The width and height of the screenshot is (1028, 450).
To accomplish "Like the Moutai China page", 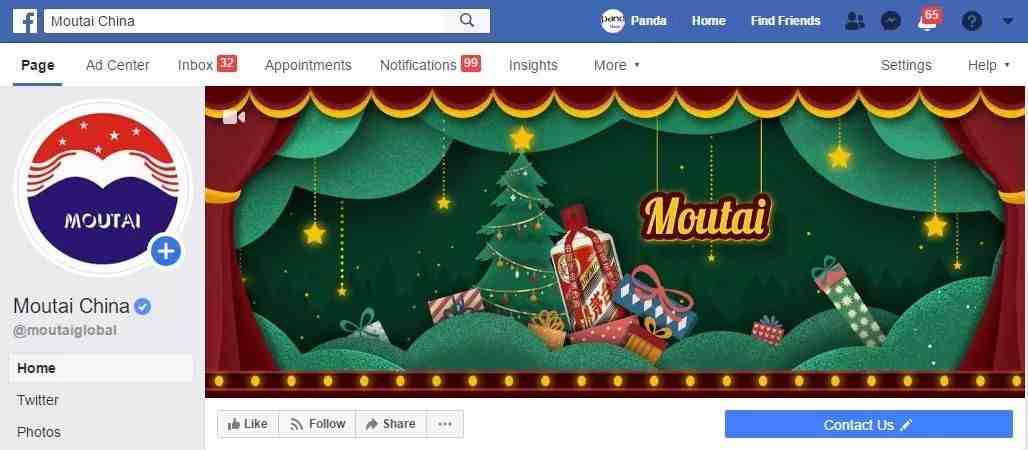I will (x=248, y=424).
